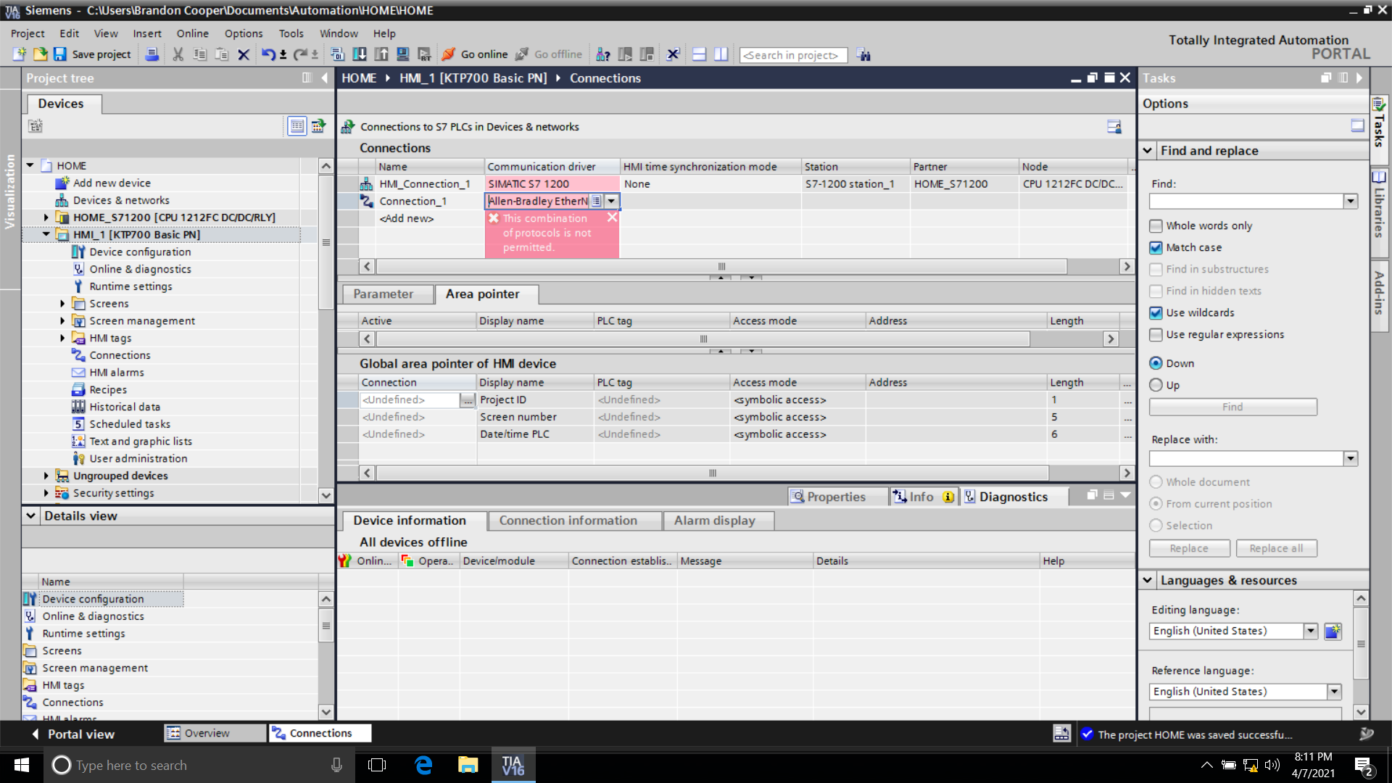Open the Allen-Bradley communication driver dropdown
1392x783 pixels.
point(611,200)
